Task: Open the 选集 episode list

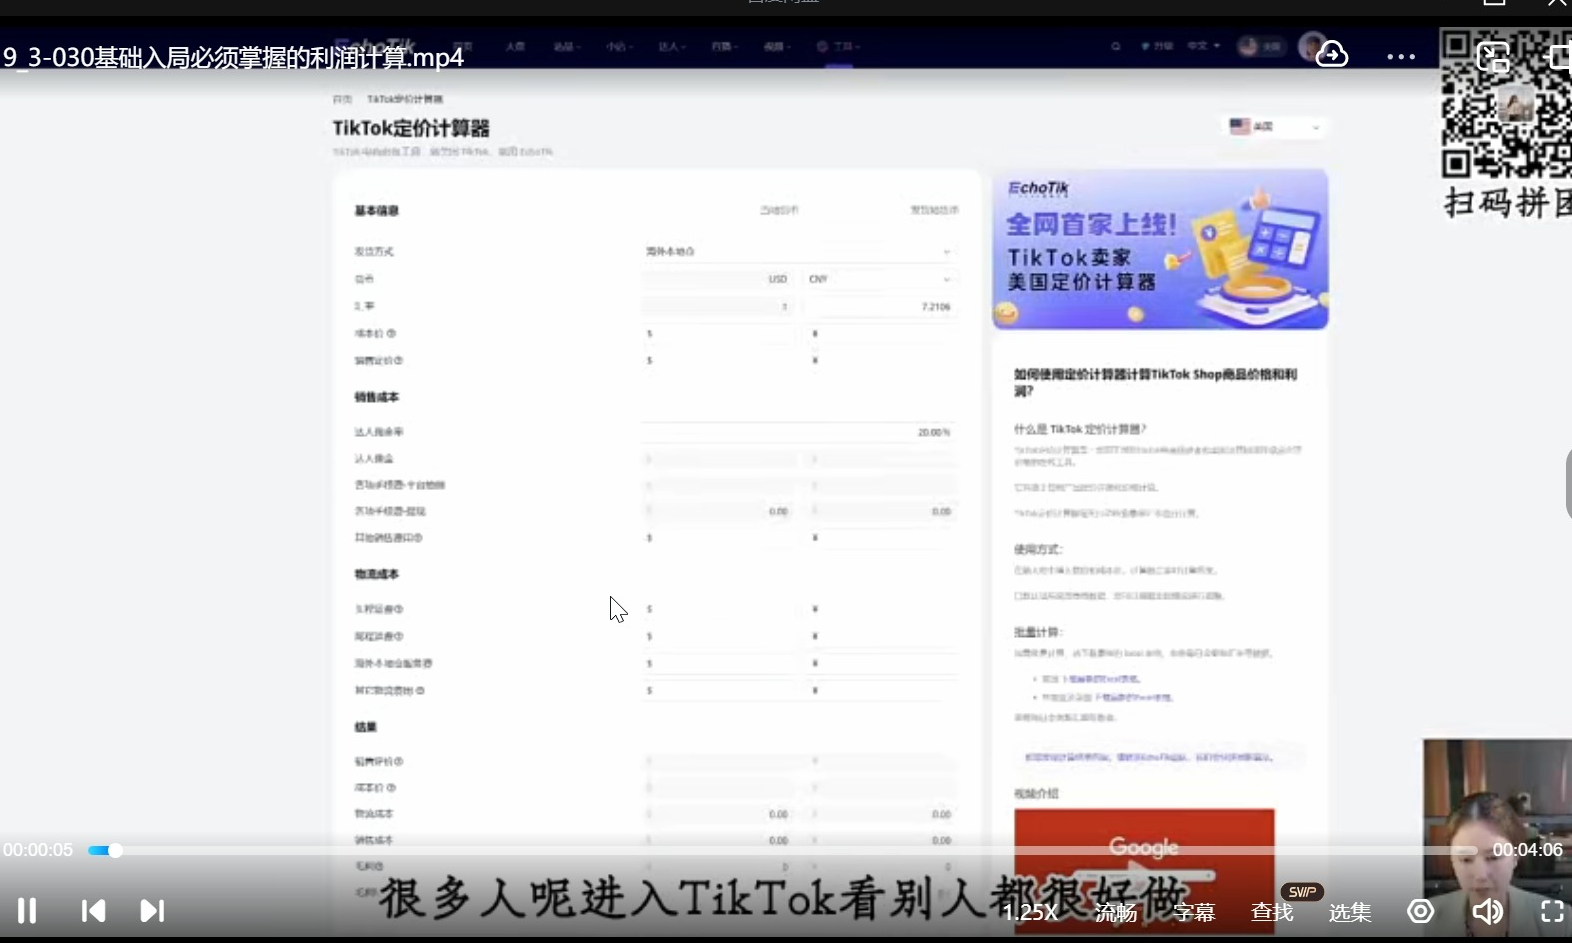Action: tap(1350, 912)
